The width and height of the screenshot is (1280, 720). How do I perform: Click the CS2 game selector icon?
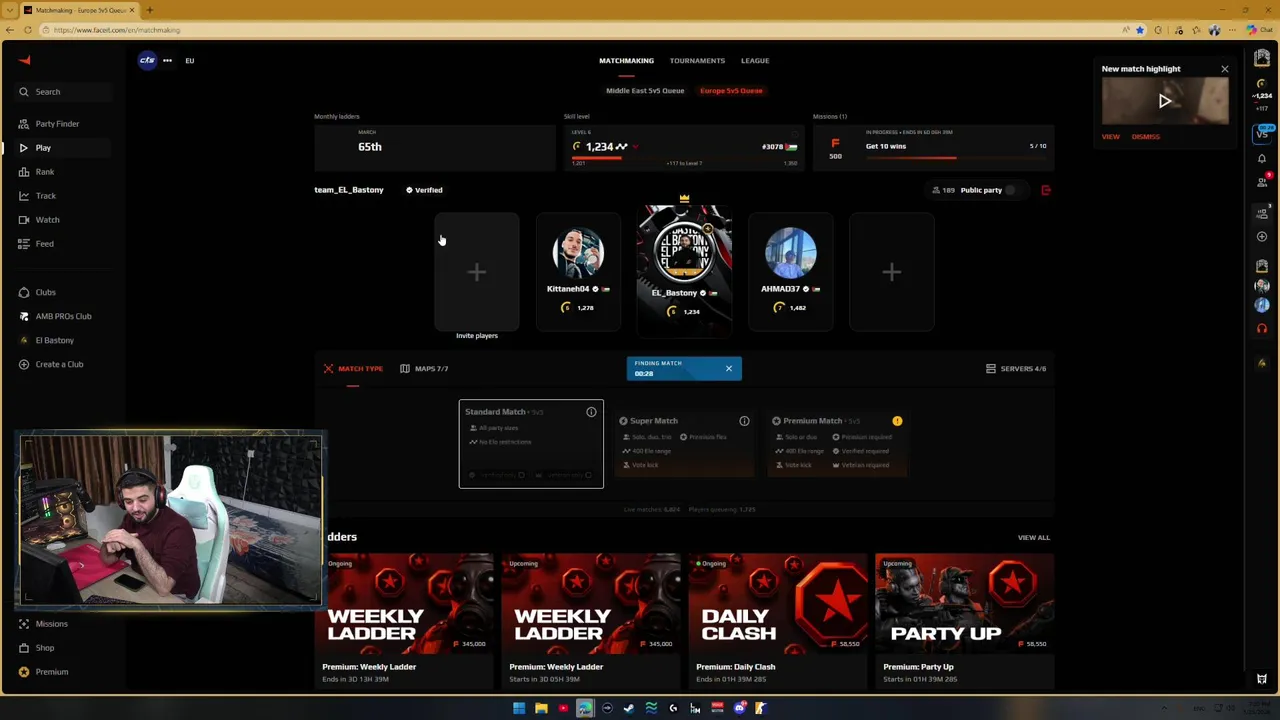pos(147,60)
